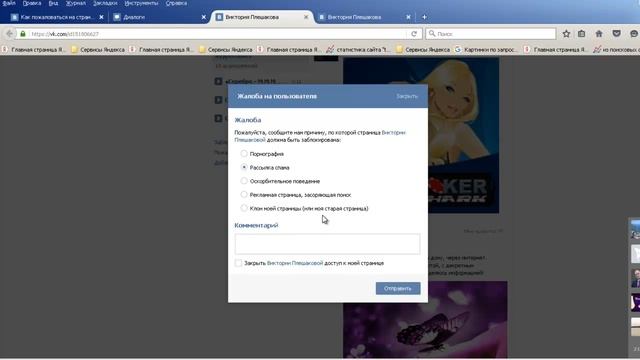Open the Инструменты menu
Image resolution: width=640 pixels, height=360 pixels.
(141, 3)
